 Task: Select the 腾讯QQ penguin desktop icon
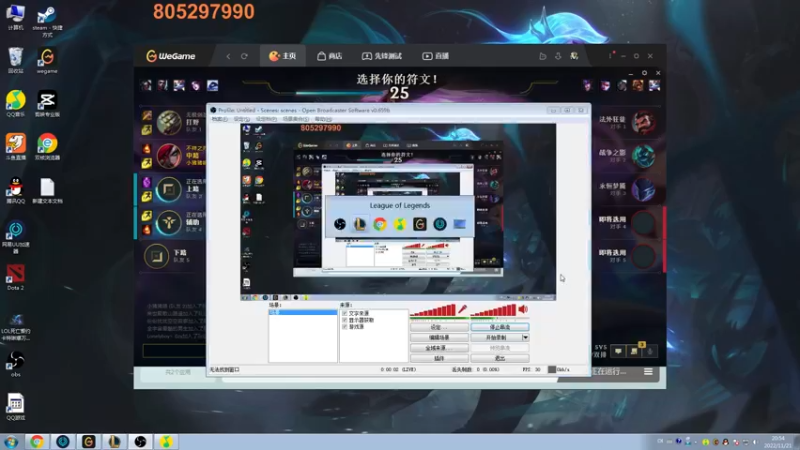pos(15,190)
